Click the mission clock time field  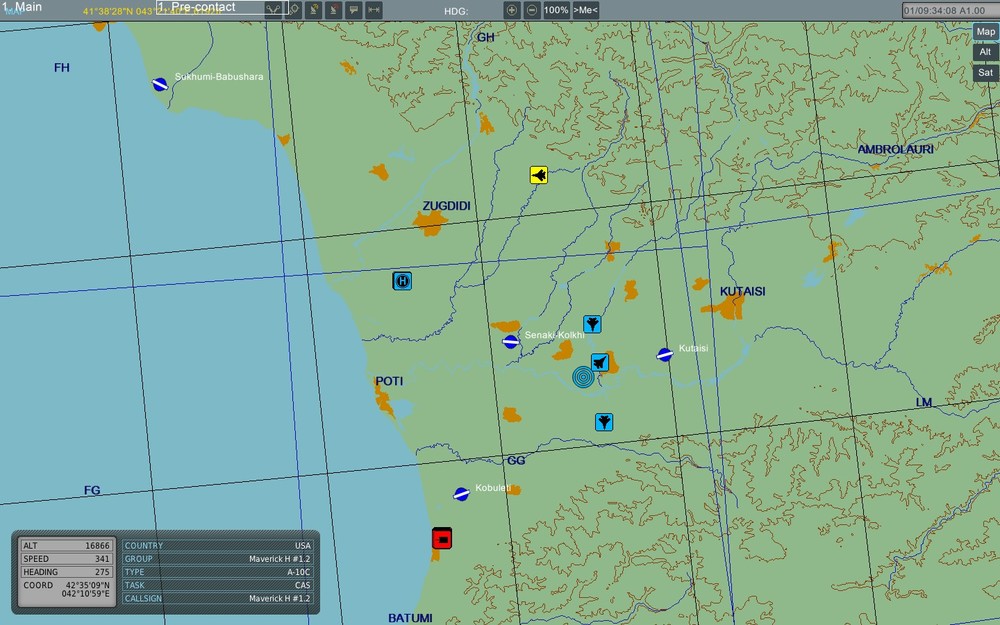944,10
